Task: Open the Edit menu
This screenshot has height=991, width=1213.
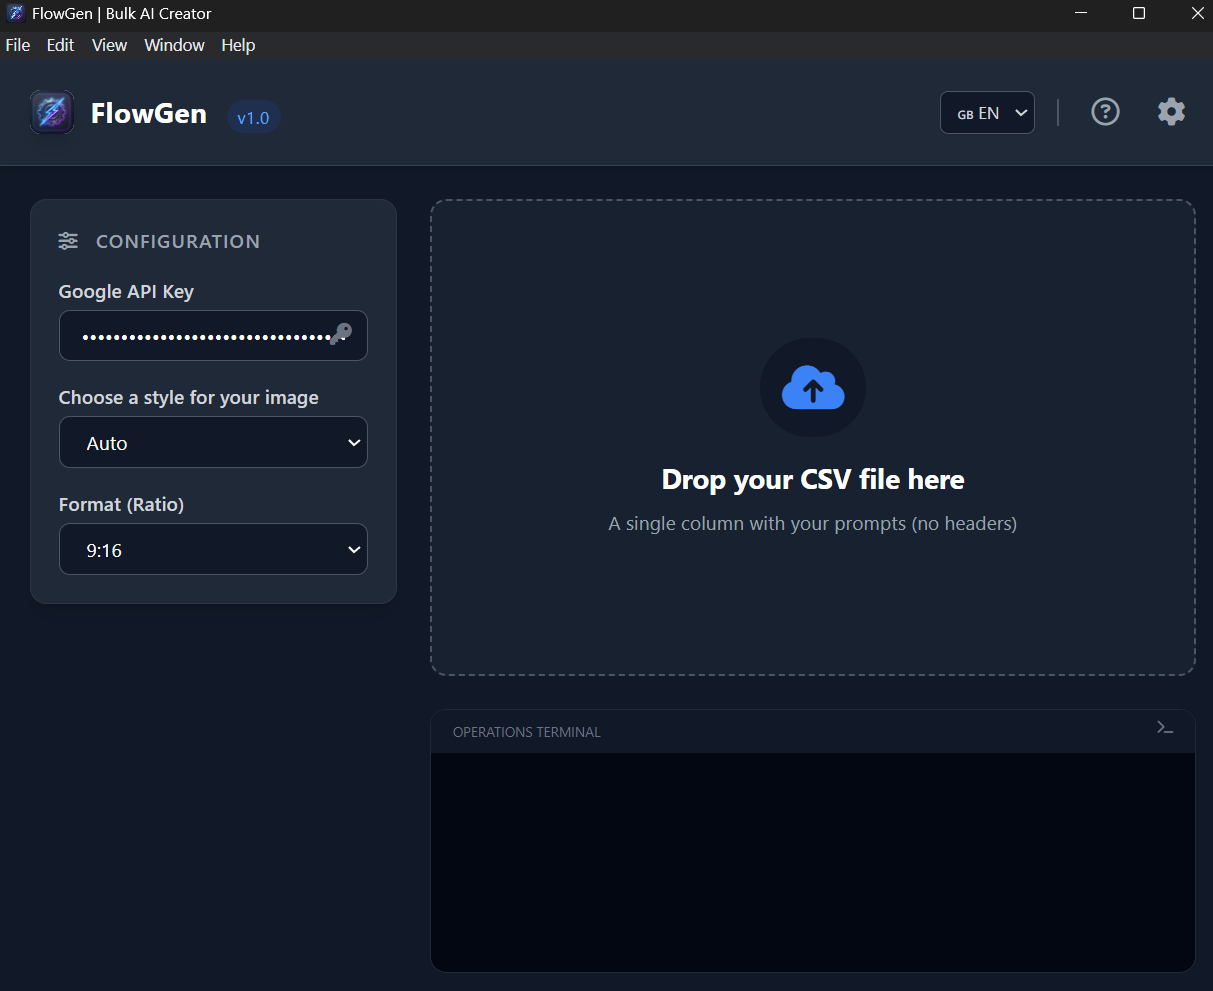Action: [60, 45]
